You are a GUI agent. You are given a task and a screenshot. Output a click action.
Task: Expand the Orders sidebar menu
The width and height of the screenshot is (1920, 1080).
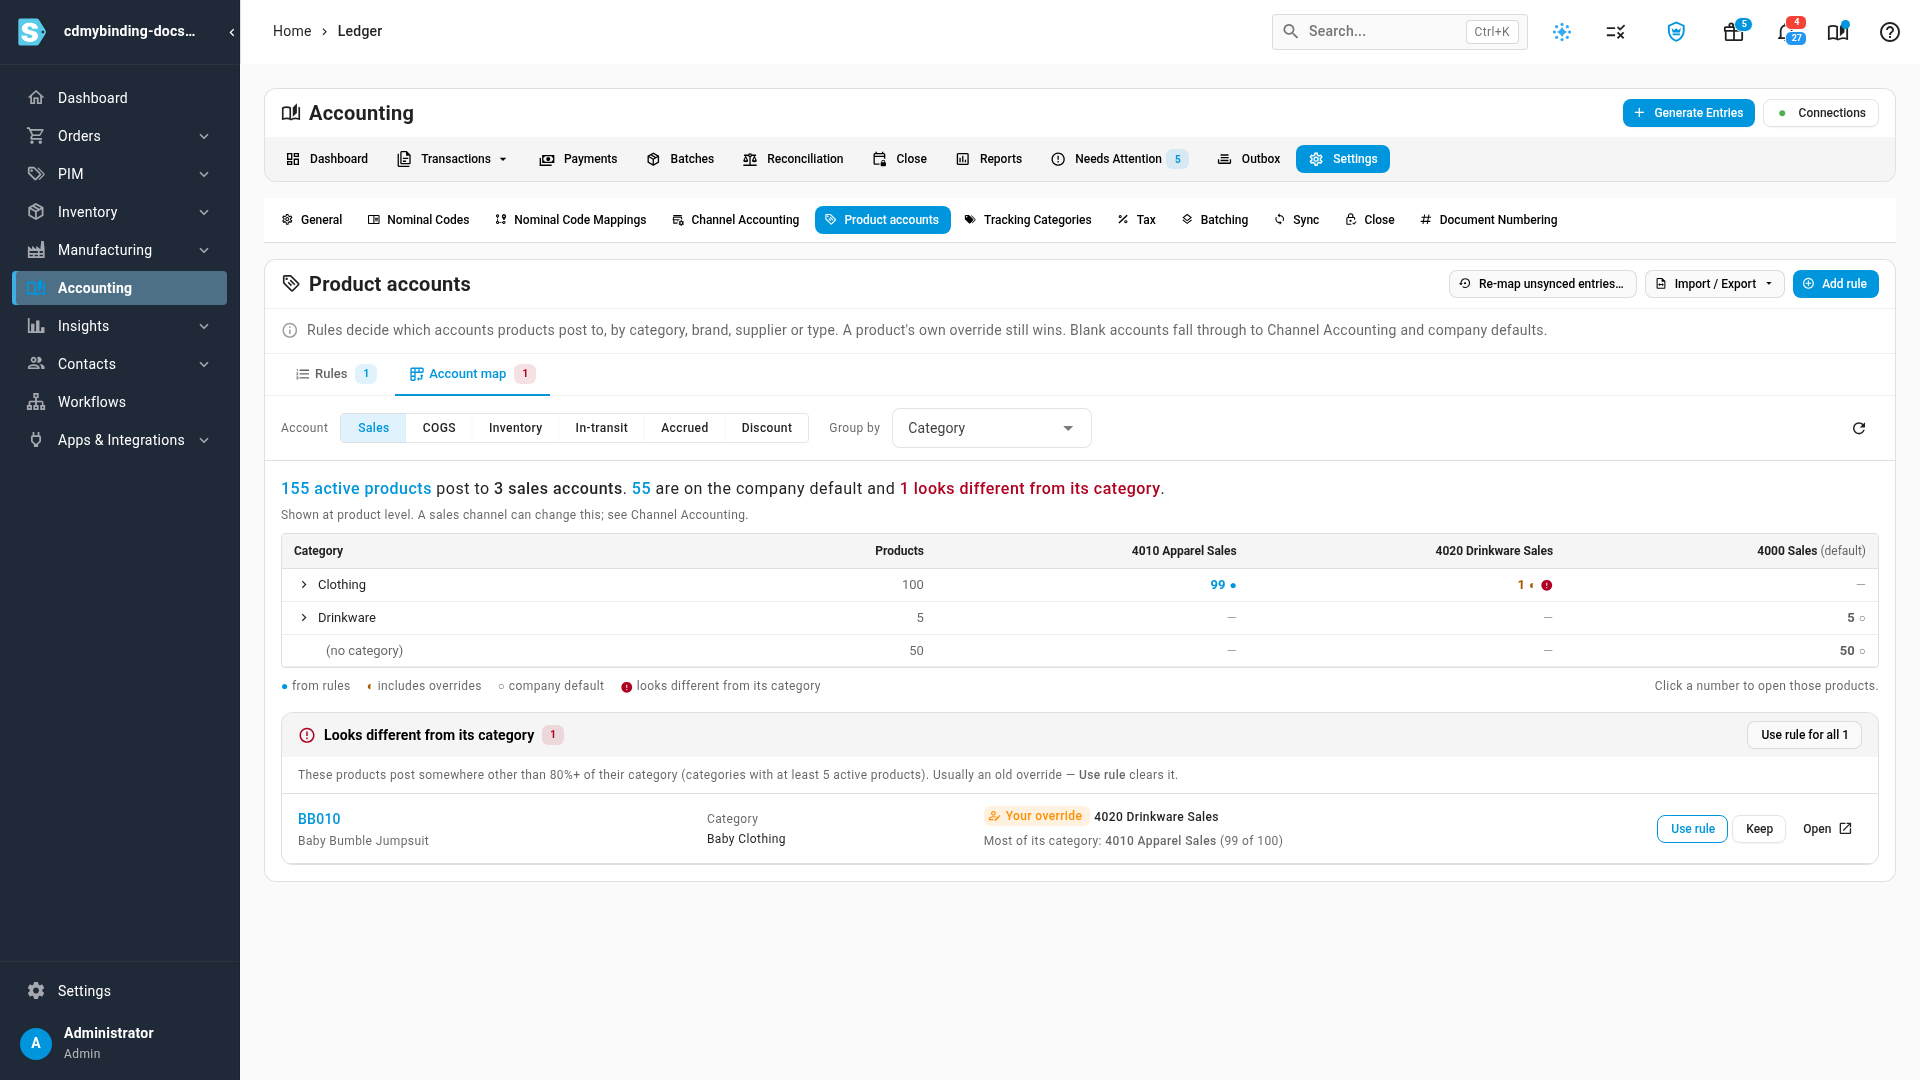(120, 136)
